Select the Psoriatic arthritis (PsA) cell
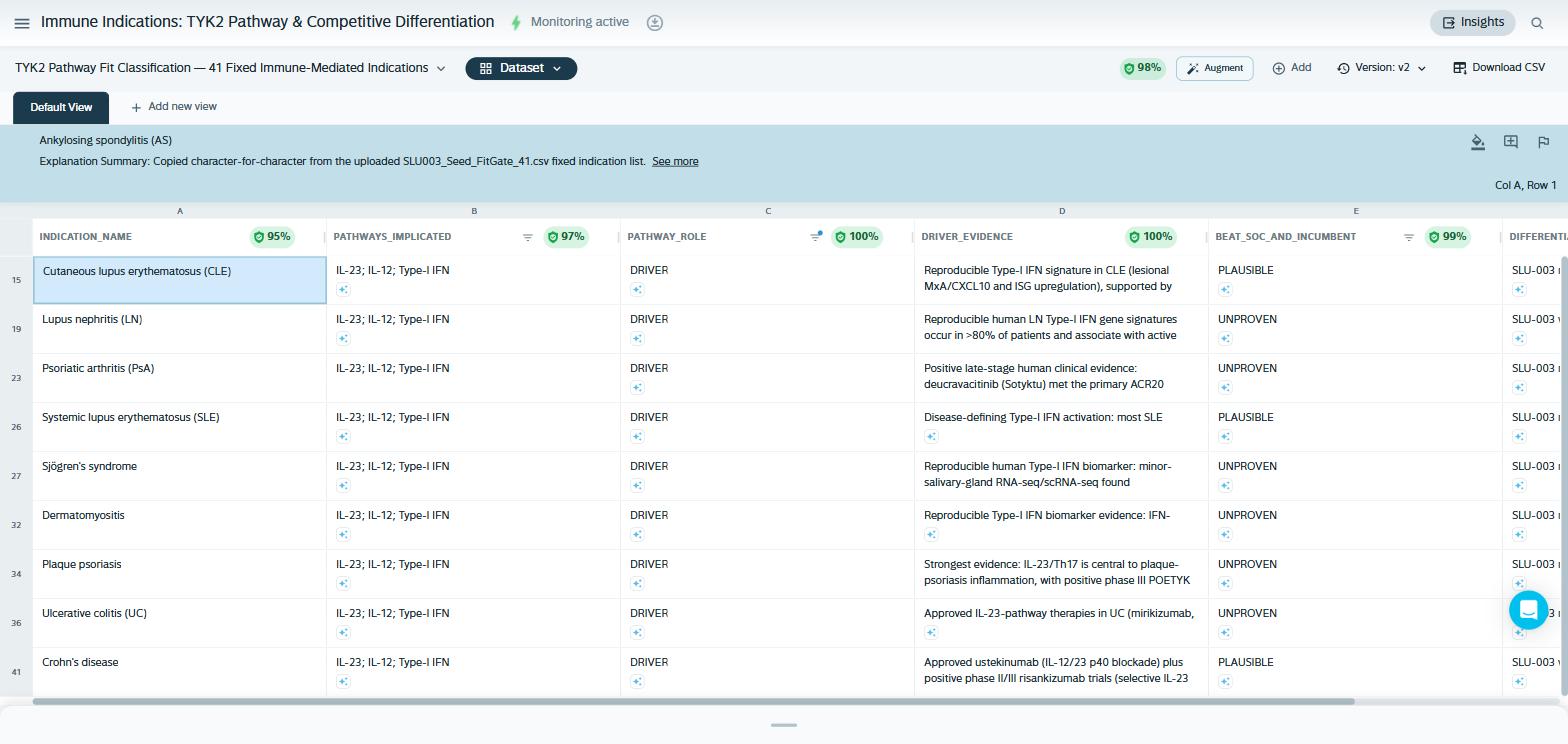The width and height of the screenshot is (1568, 744). coord(180,378)
